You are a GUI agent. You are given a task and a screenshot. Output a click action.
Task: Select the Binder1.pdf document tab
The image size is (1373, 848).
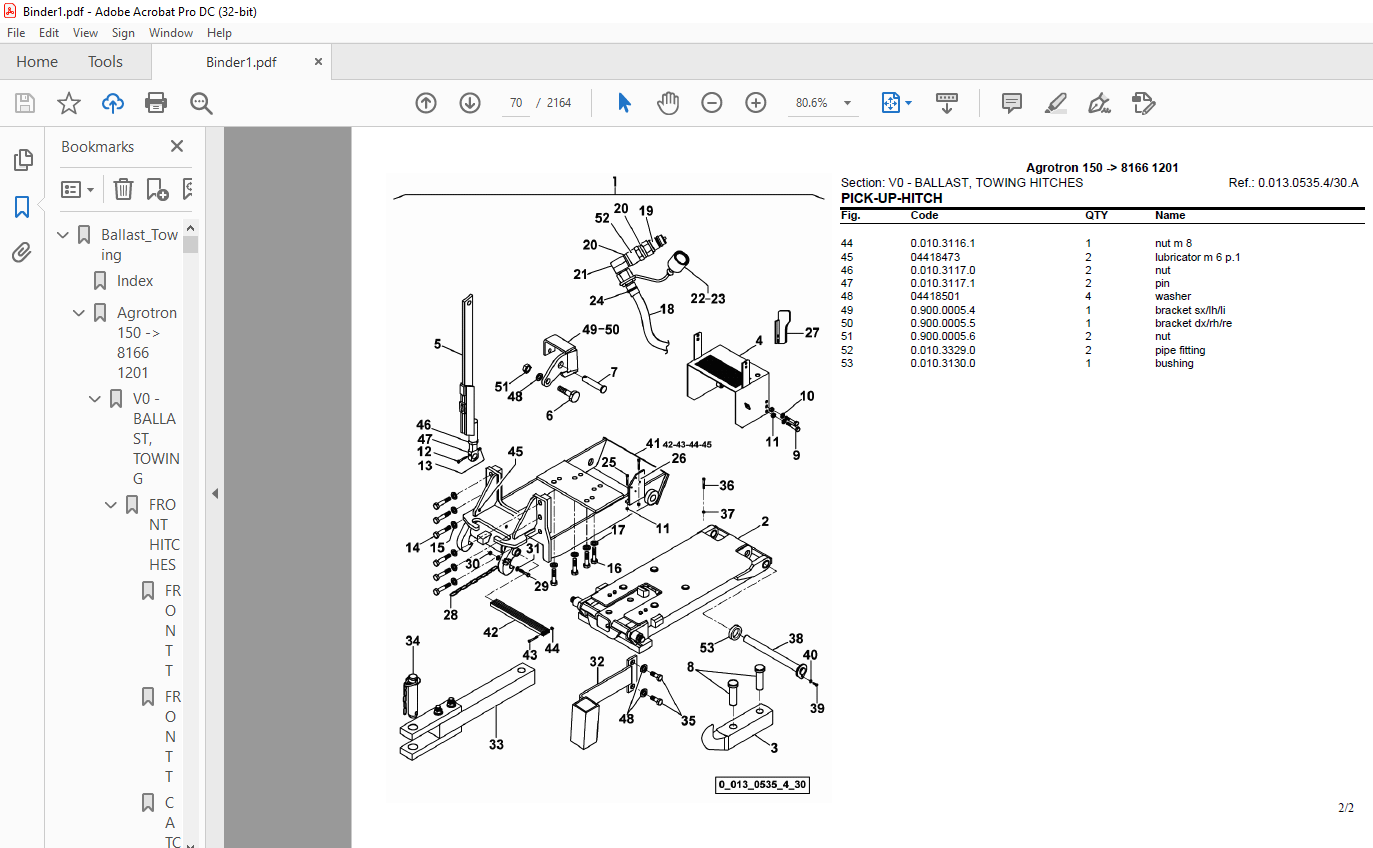pos(241,62)
